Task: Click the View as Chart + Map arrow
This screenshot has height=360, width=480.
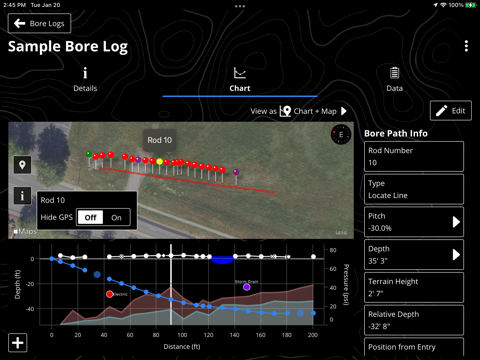Action: [344, 111]
